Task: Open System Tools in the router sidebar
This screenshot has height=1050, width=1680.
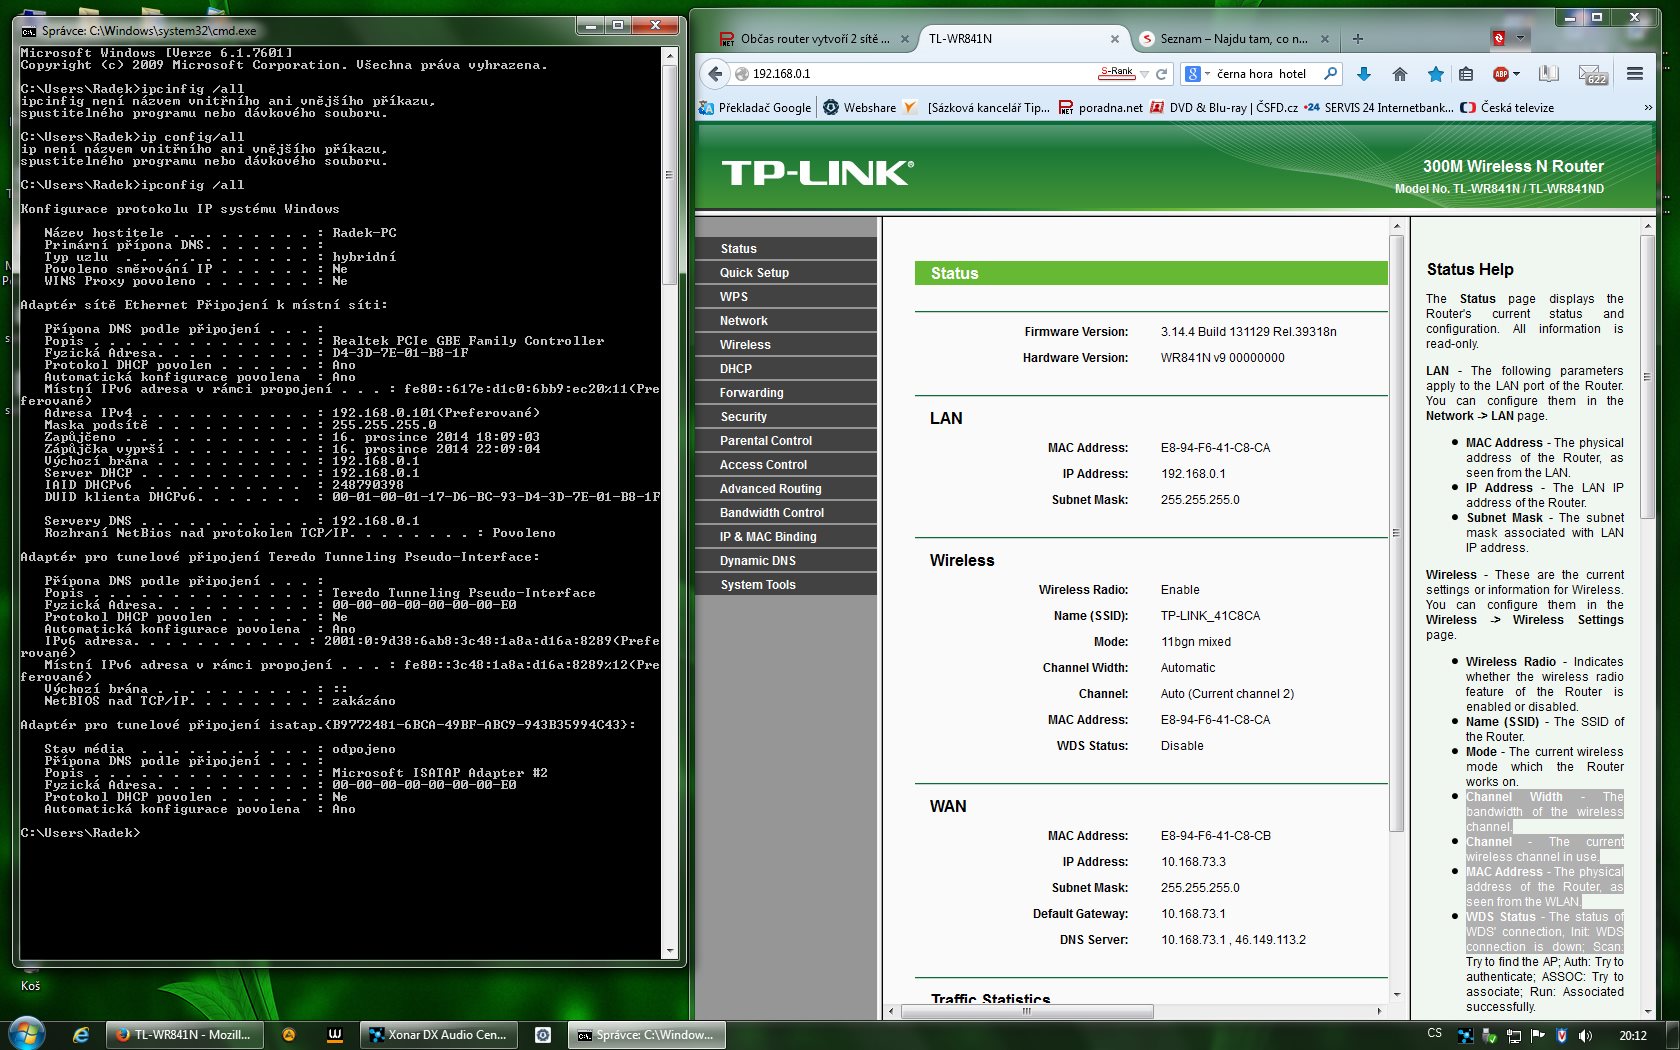Action: point(758,585)
